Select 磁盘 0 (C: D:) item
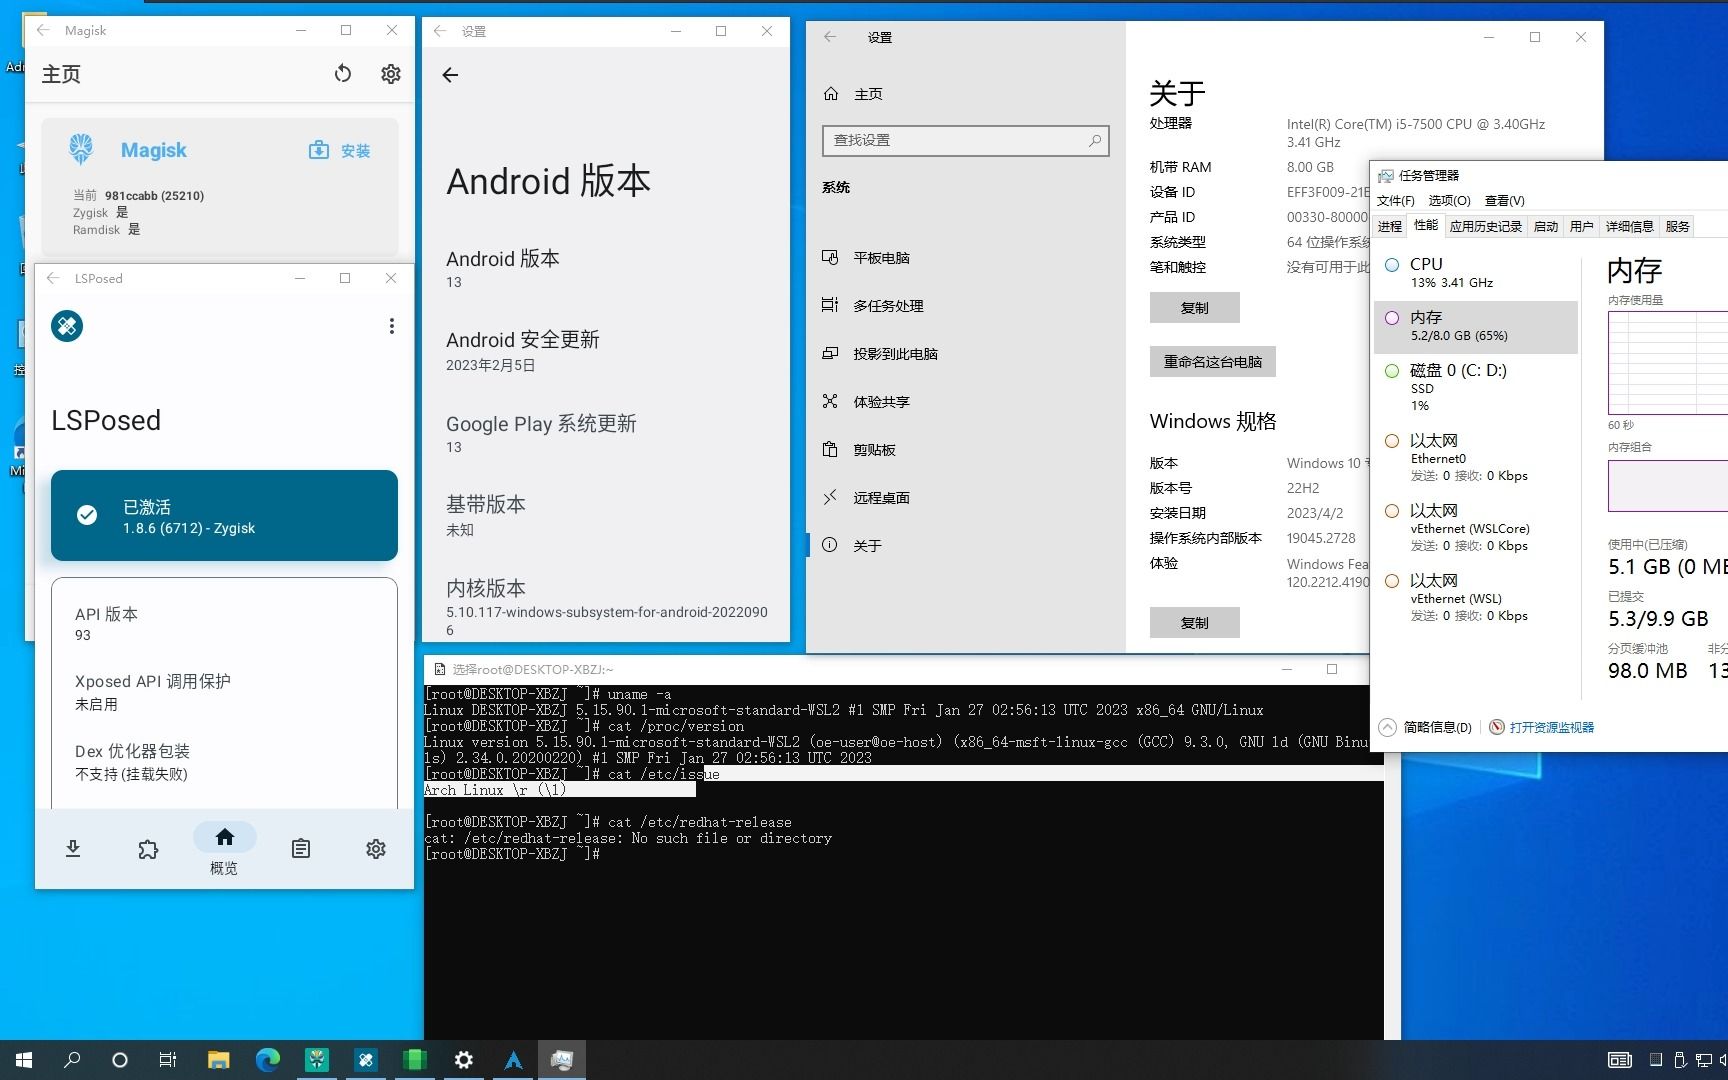This screenshot has height=1080, width=1728. [x=1476, y=387]
